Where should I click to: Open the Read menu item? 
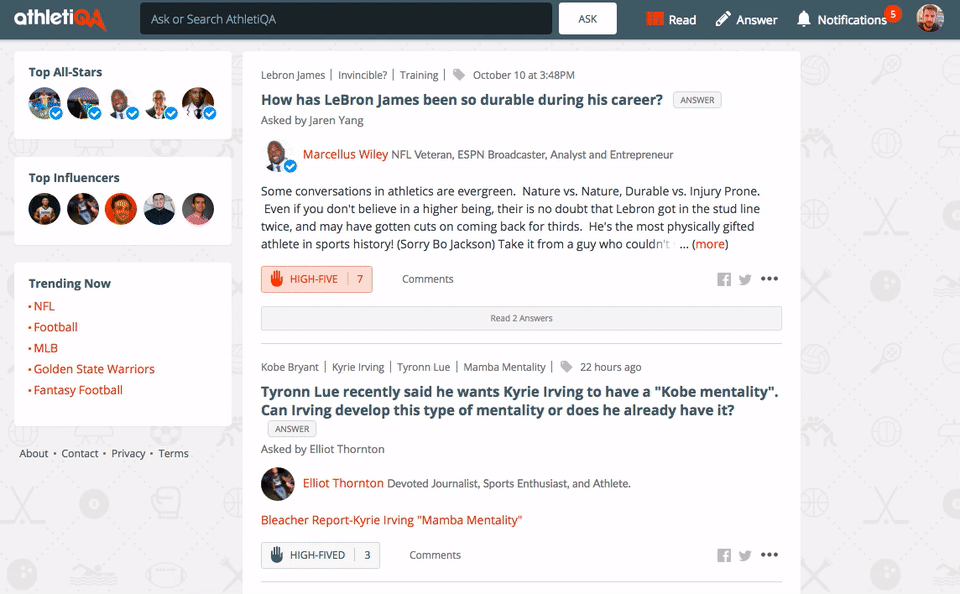coord(671,20)
